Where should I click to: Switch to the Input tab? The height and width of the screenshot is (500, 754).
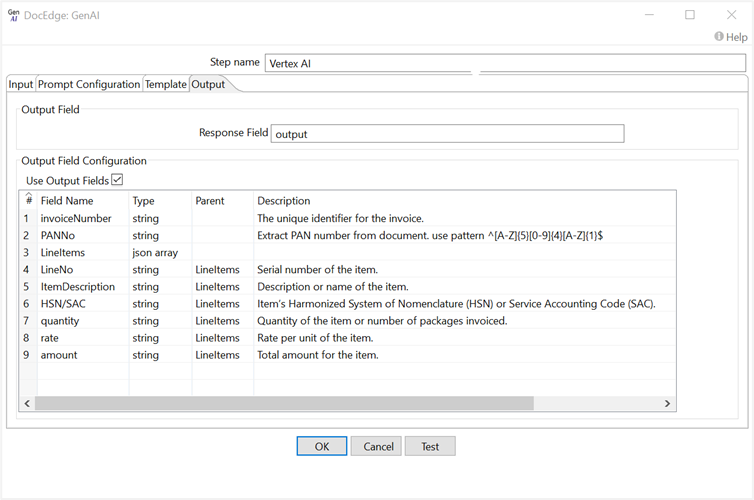pyautogui.click(x=21, y=85)
